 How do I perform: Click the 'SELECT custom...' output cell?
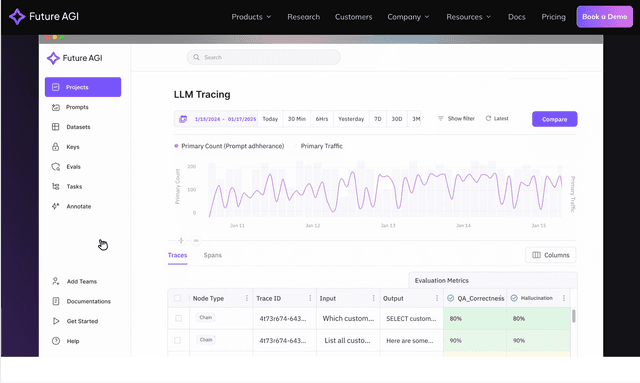(411, 318)
